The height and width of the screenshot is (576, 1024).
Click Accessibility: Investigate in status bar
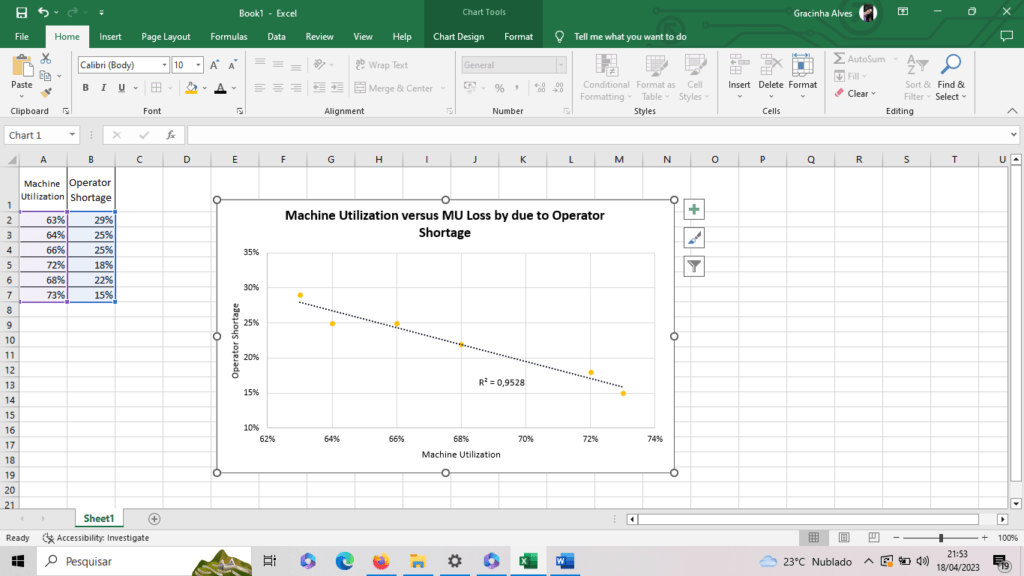(96, 538)
